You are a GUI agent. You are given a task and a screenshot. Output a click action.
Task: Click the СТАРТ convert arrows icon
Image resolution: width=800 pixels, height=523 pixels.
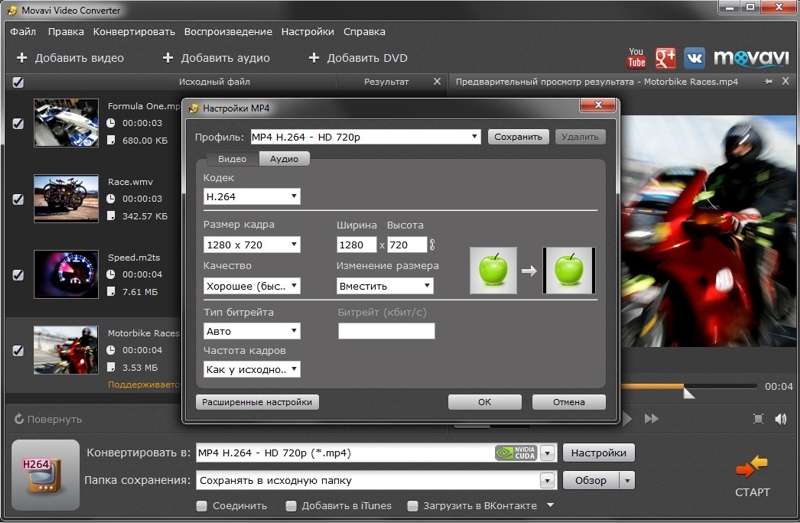pos(752,466)
